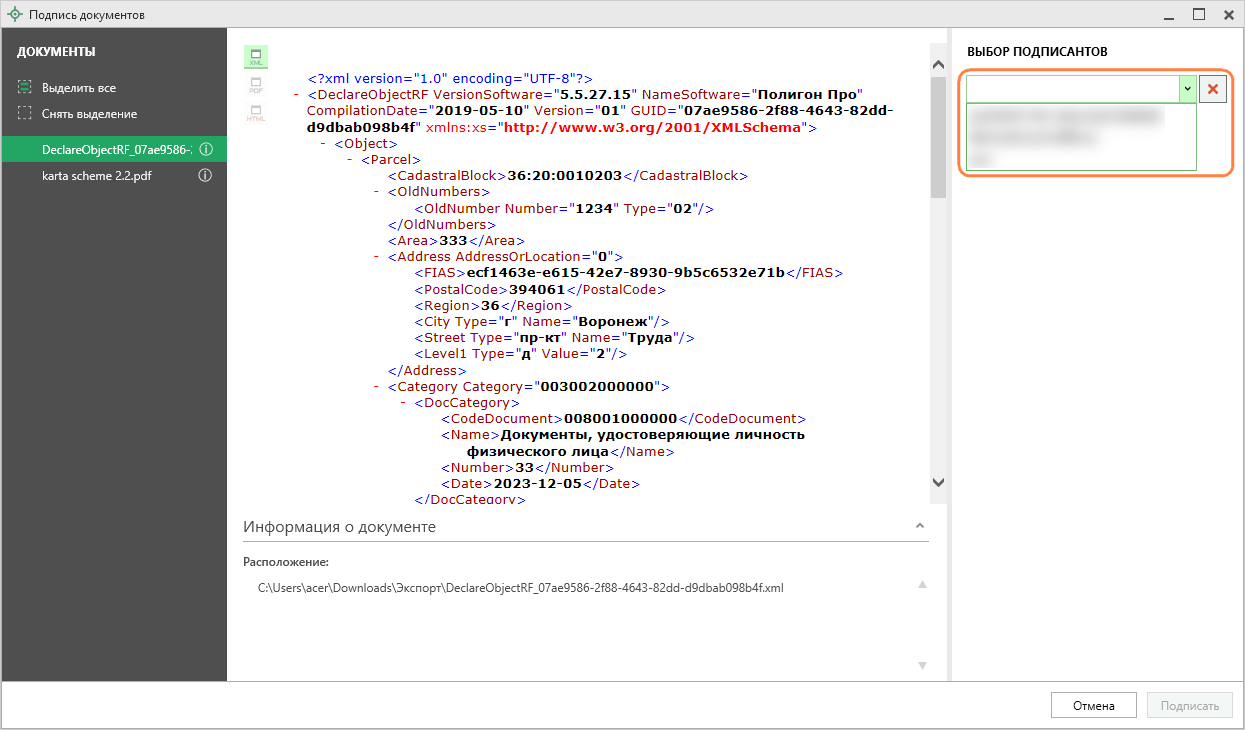Select karta scheme 2.2.pdf document
1245x730 pixels.
[96, 175]
